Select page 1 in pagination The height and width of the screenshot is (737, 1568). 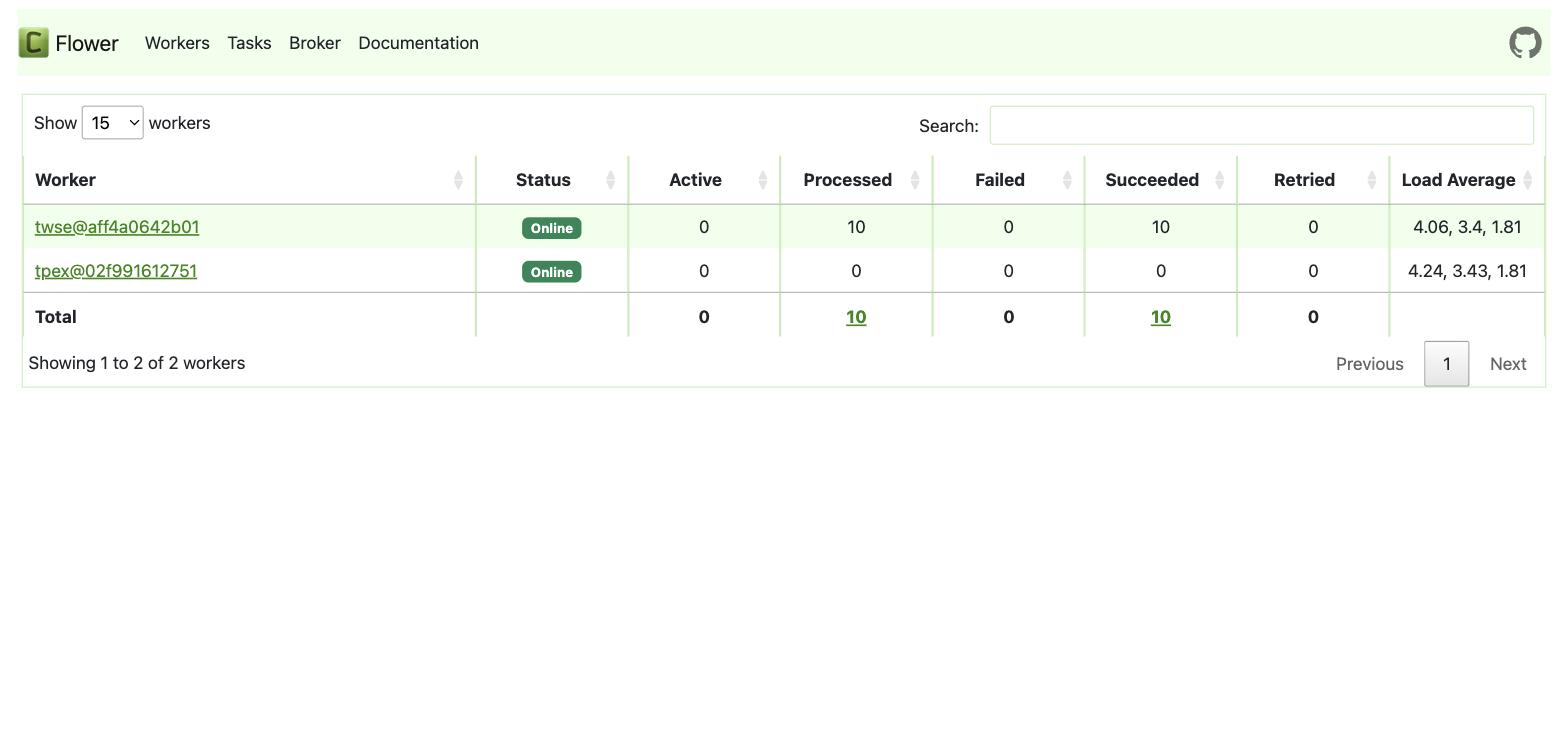coord(1446,364)
